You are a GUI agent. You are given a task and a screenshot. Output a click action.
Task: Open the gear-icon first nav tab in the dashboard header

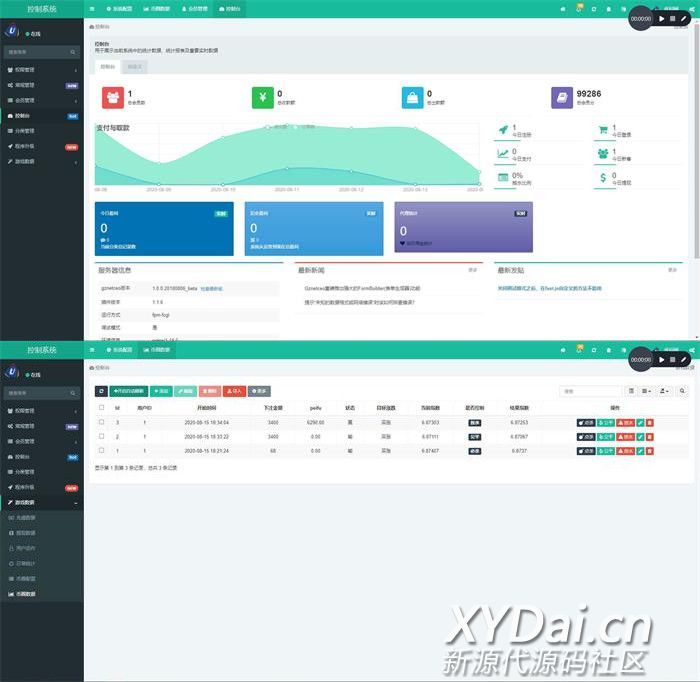pyautogui.click(x=119, y=9)
